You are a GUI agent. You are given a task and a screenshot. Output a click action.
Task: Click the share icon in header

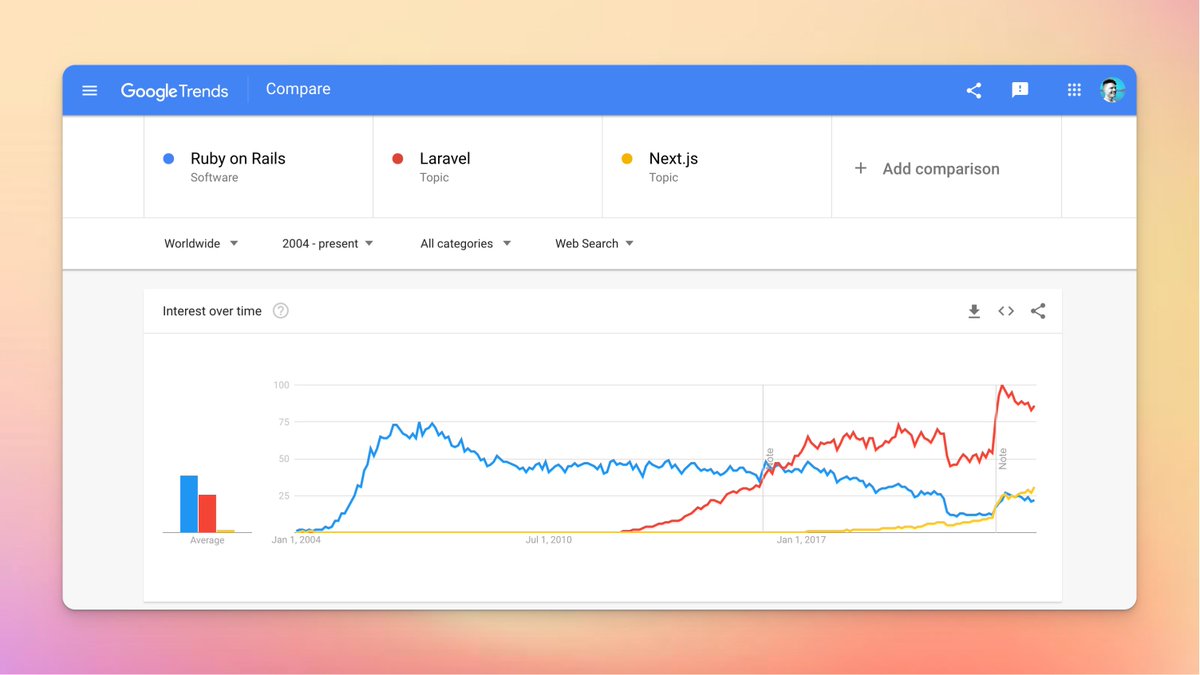974,90
